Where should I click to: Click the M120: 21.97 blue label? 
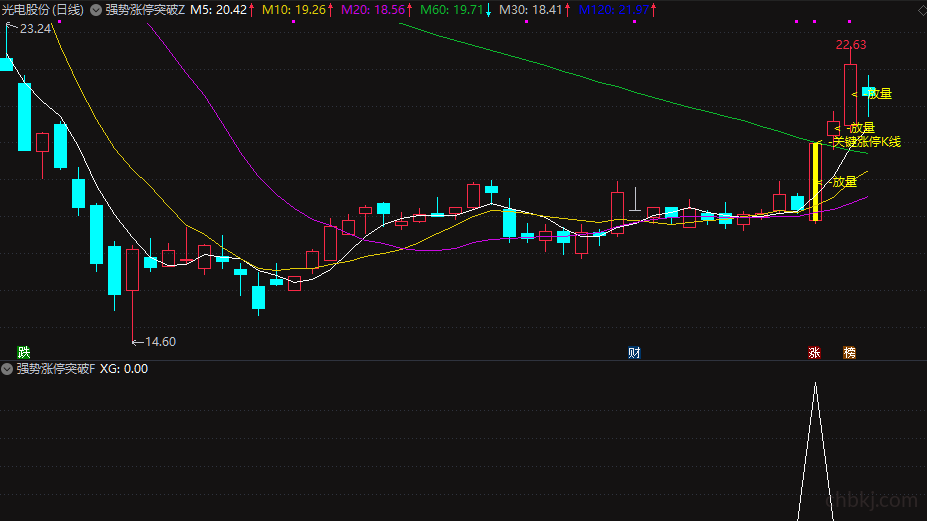click(x=614, y=10)
